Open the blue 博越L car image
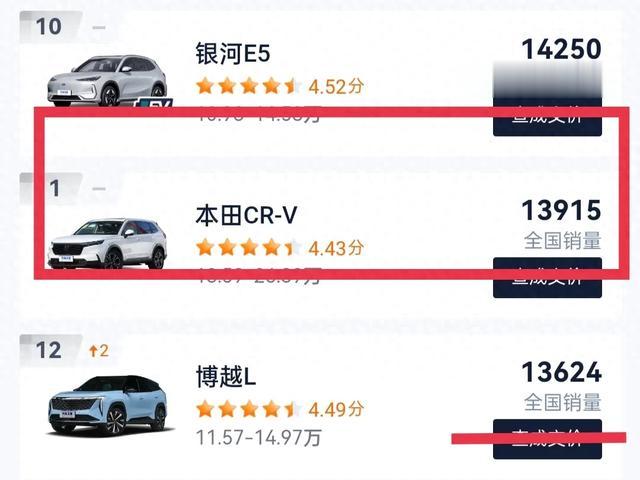Image resolution: width=640 pixels, height=480 pixels. click(107, 405)
